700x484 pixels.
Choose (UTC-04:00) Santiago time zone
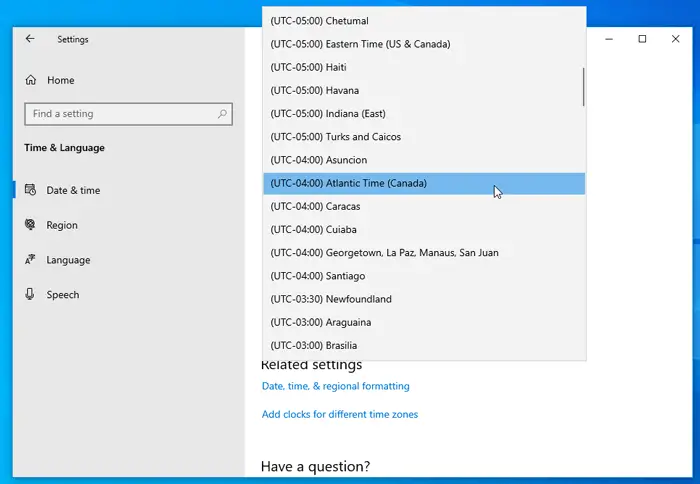[424, 276]
